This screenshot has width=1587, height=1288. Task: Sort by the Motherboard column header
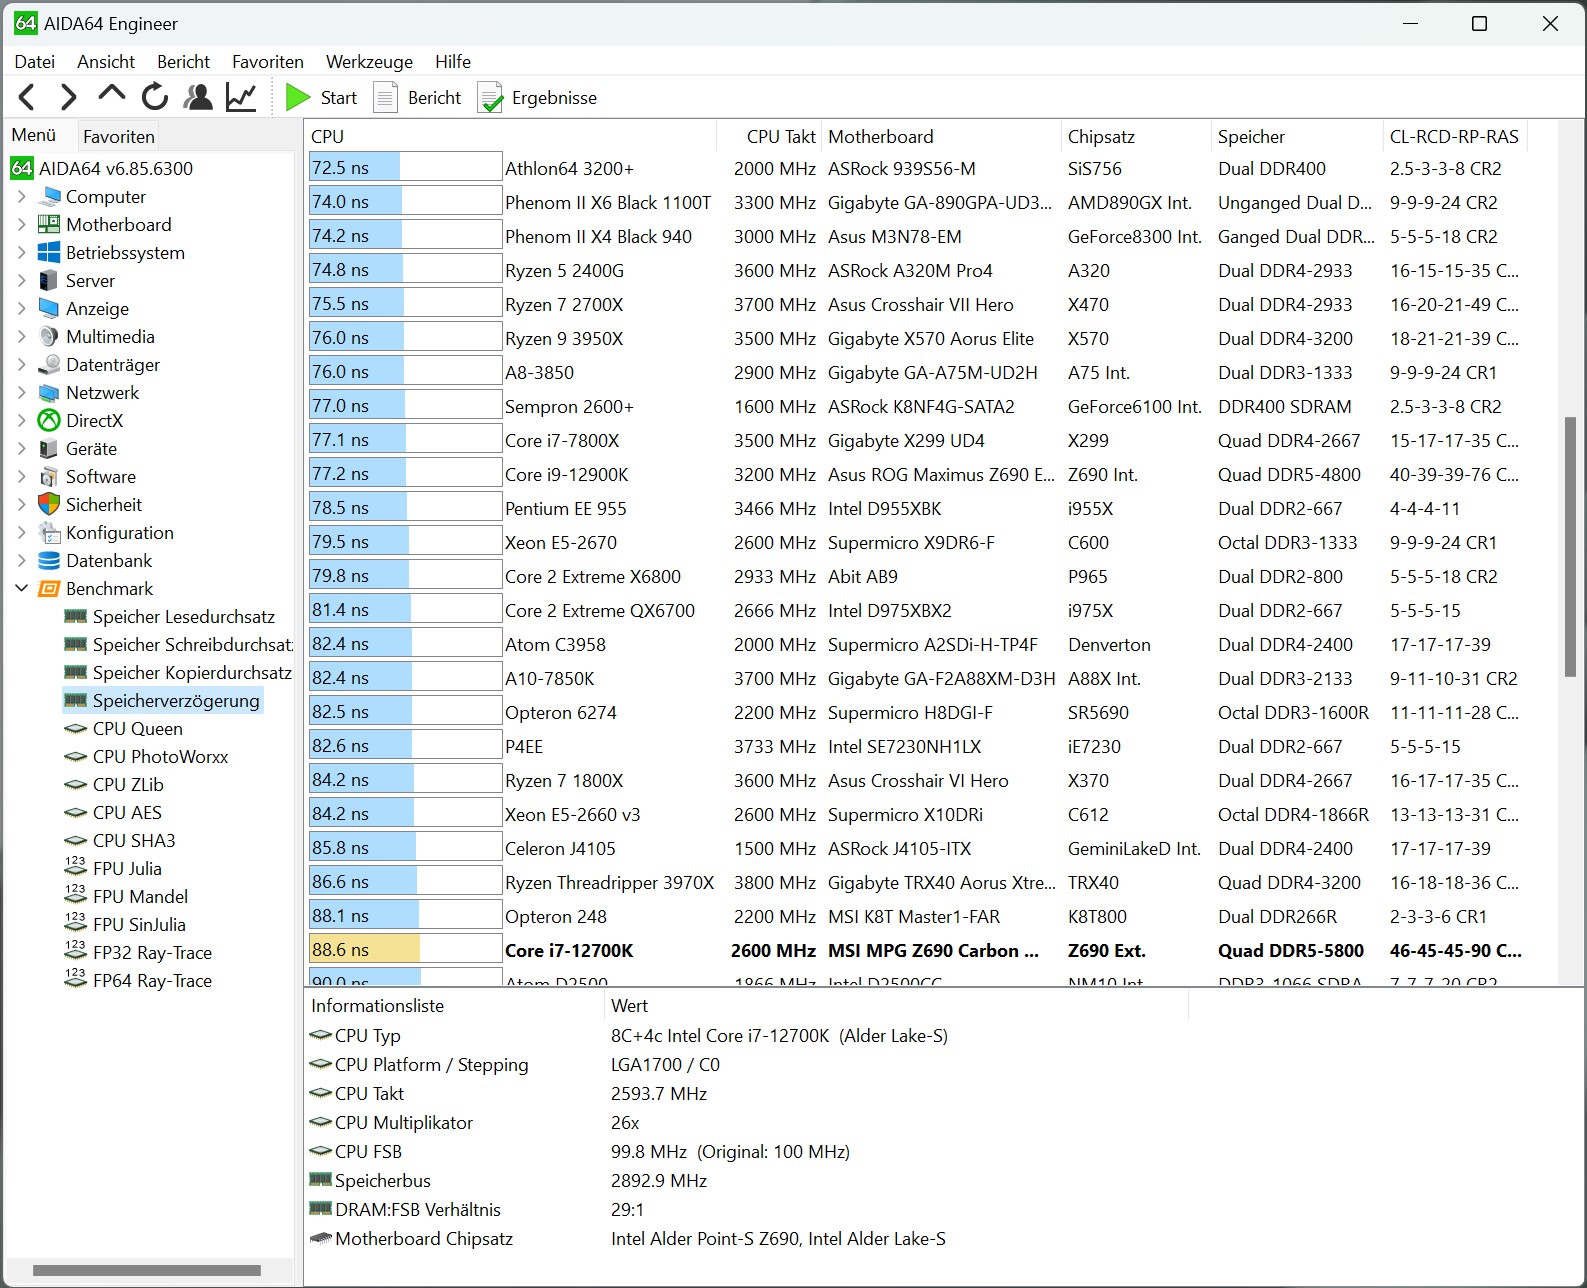coord(941,137)
